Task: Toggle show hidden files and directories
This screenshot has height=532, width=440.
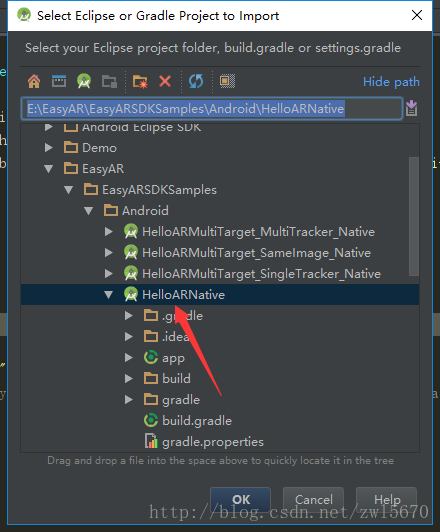Action: (x=227, y=81)
